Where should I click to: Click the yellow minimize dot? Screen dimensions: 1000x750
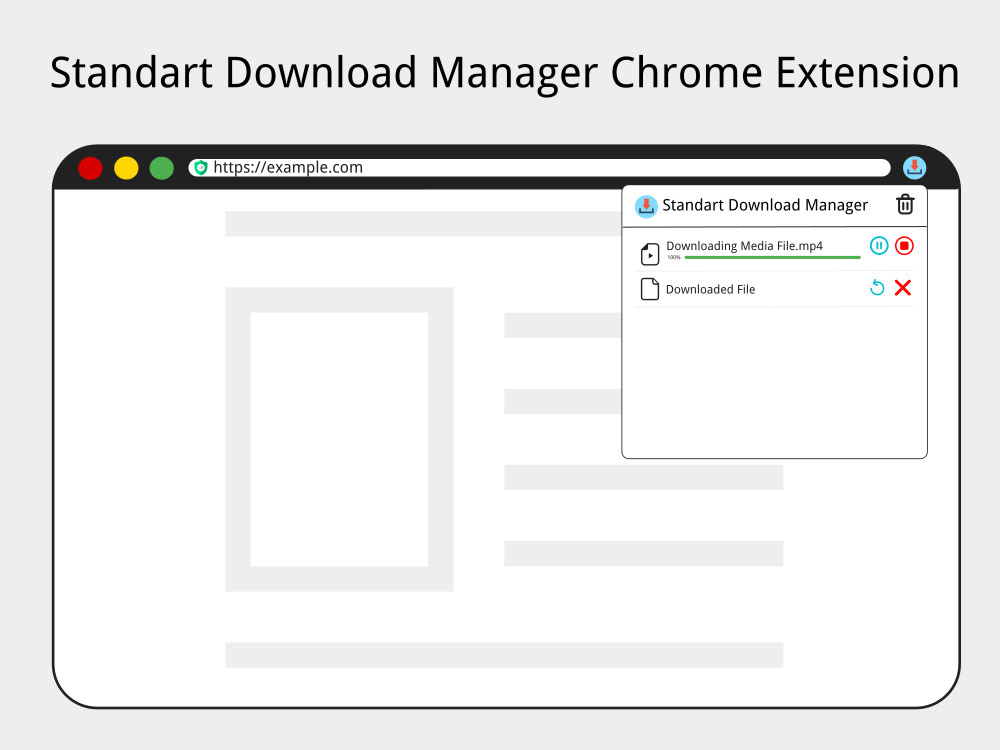pos(126,168)
